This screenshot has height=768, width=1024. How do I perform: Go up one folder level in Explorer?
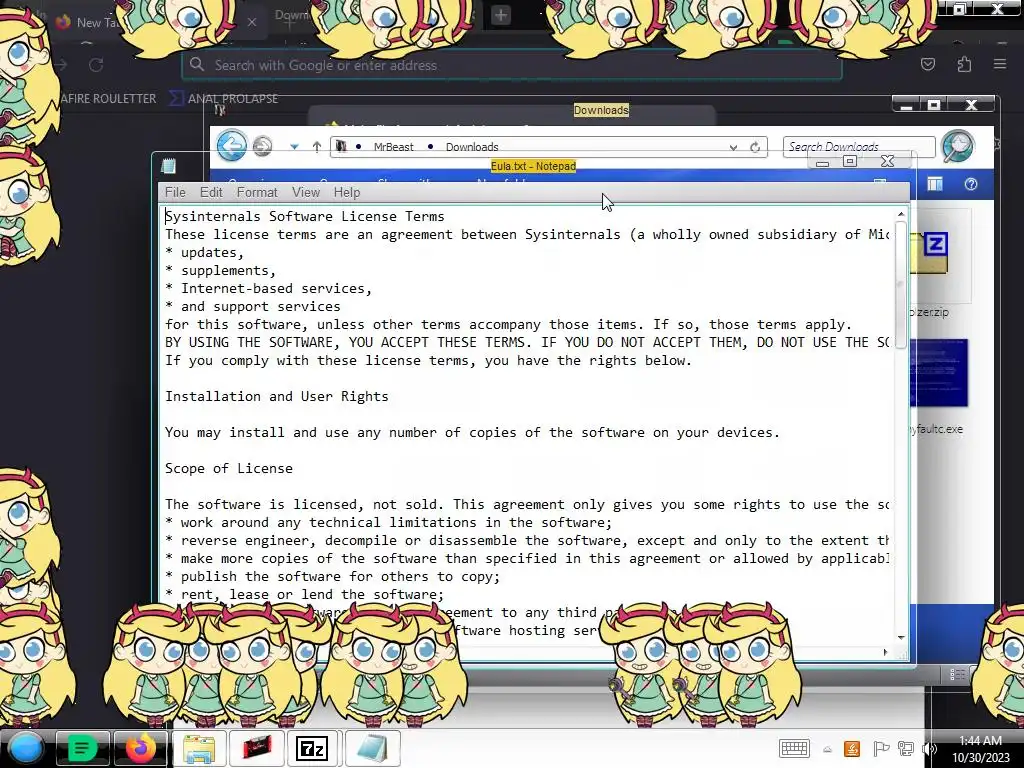coord(317,147)
